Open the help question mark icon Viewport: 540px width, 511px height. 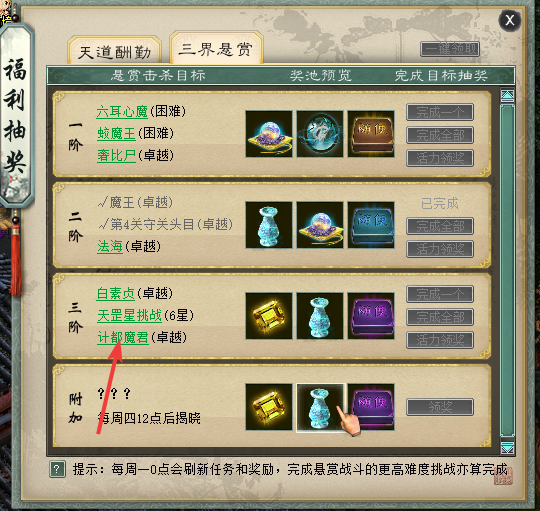click(58, 469)
